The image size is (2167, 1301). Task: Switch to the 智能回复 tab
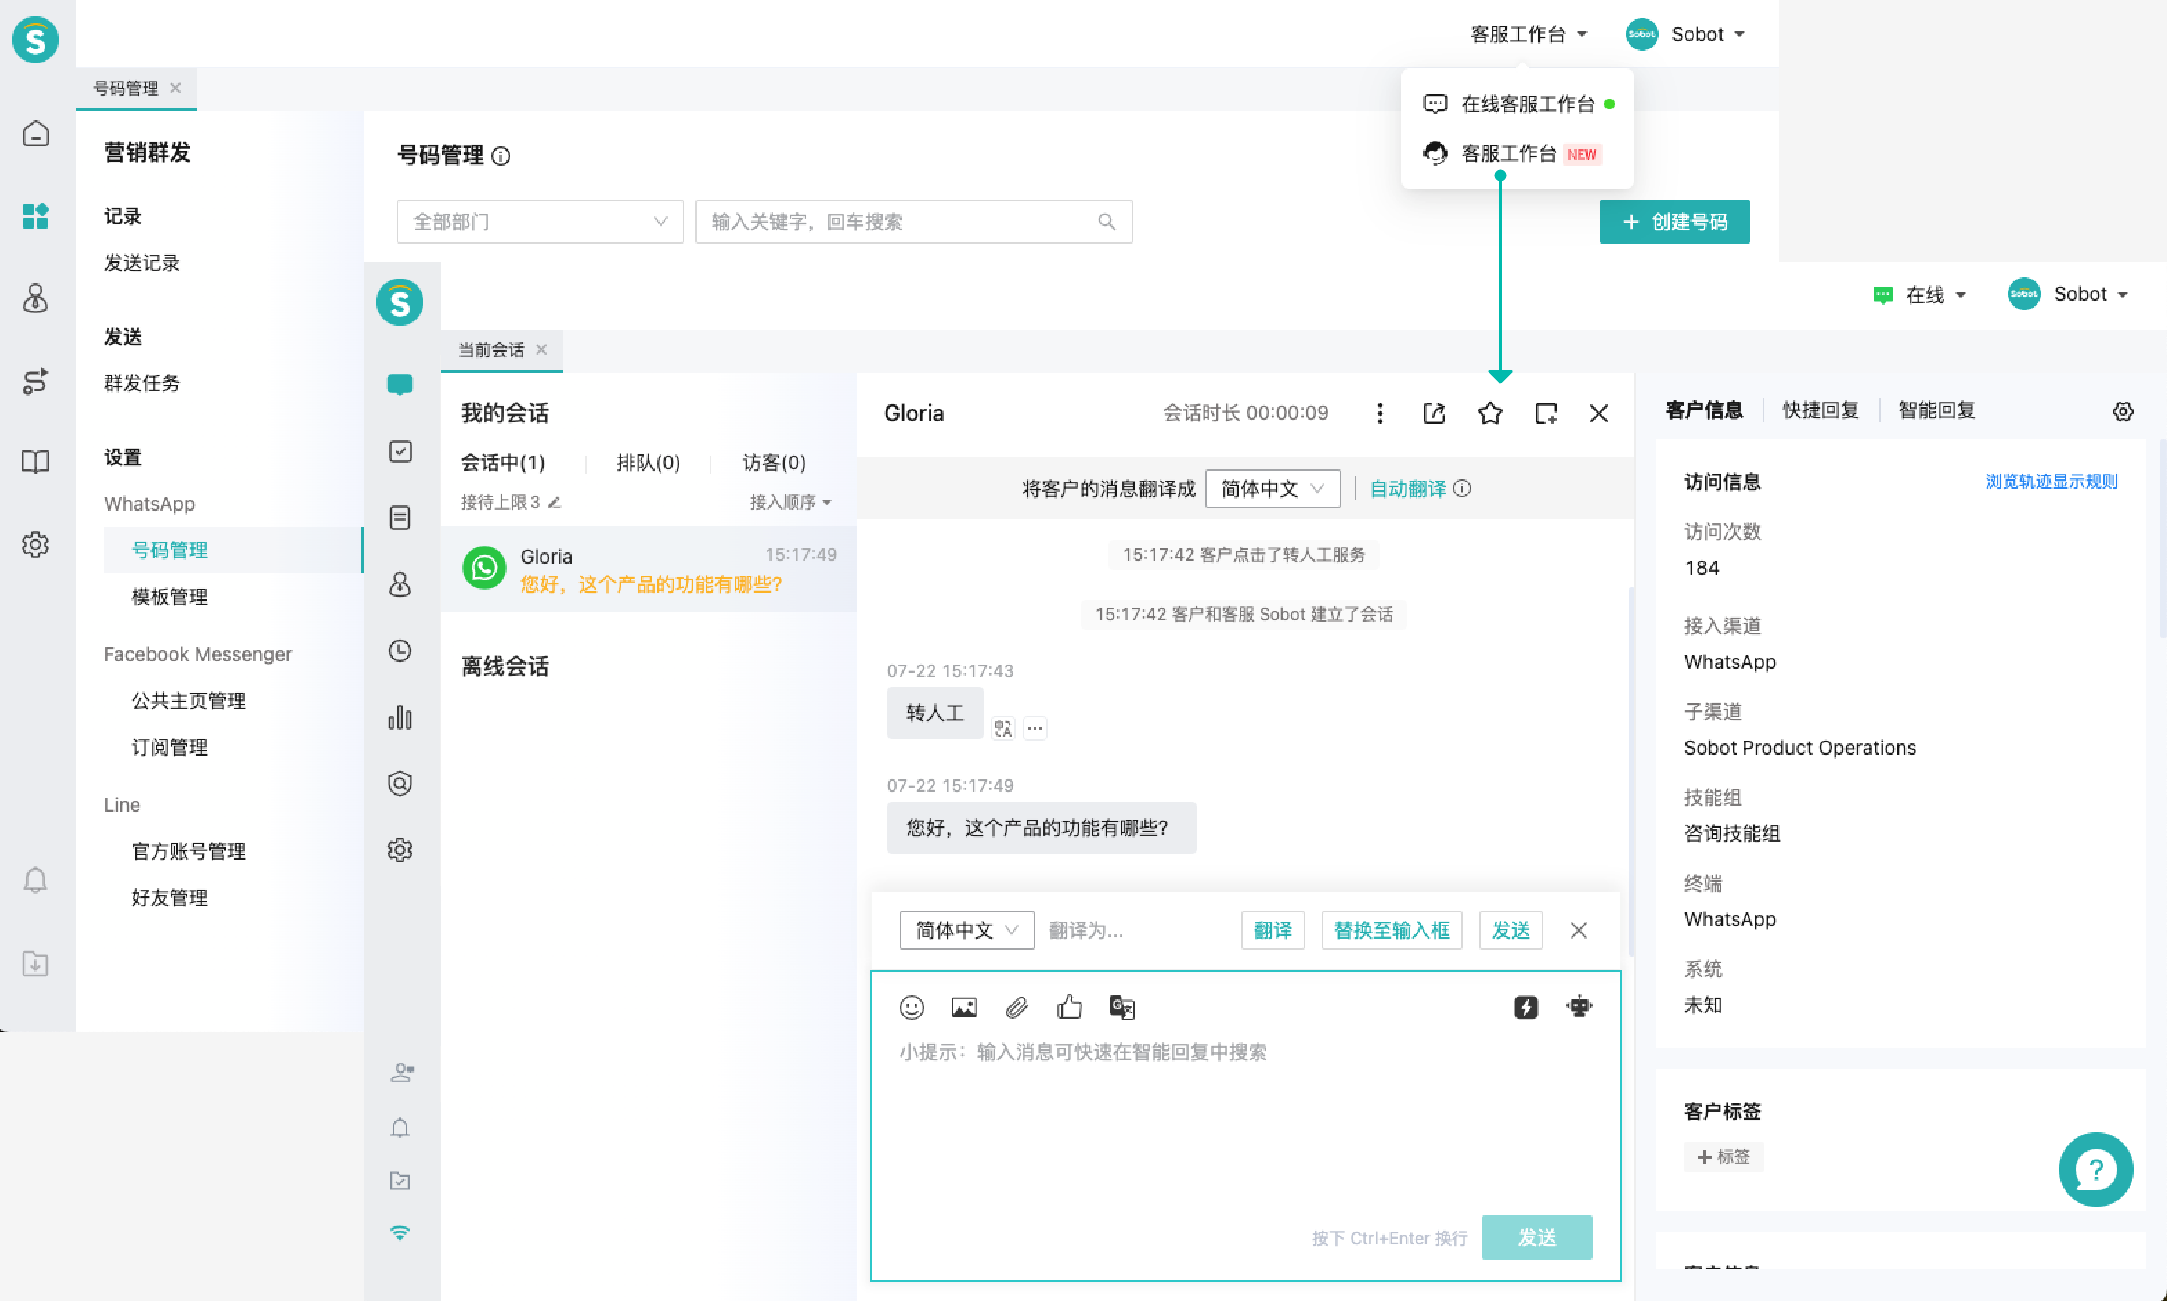tap(1936, 411)
